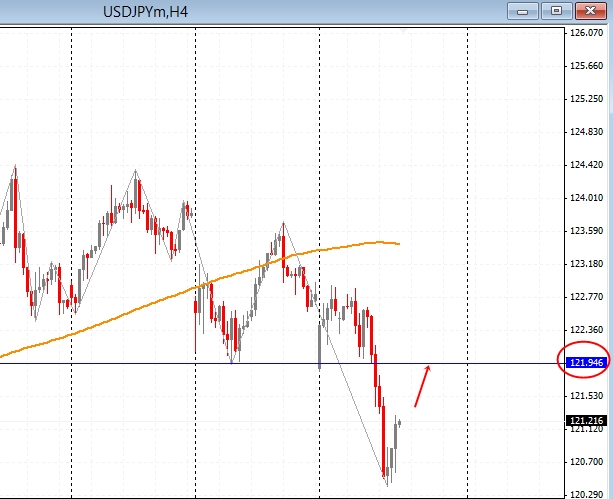Click the 122.360 price scale value
Viewport: 613px width, 499px height.
(587, 330)
